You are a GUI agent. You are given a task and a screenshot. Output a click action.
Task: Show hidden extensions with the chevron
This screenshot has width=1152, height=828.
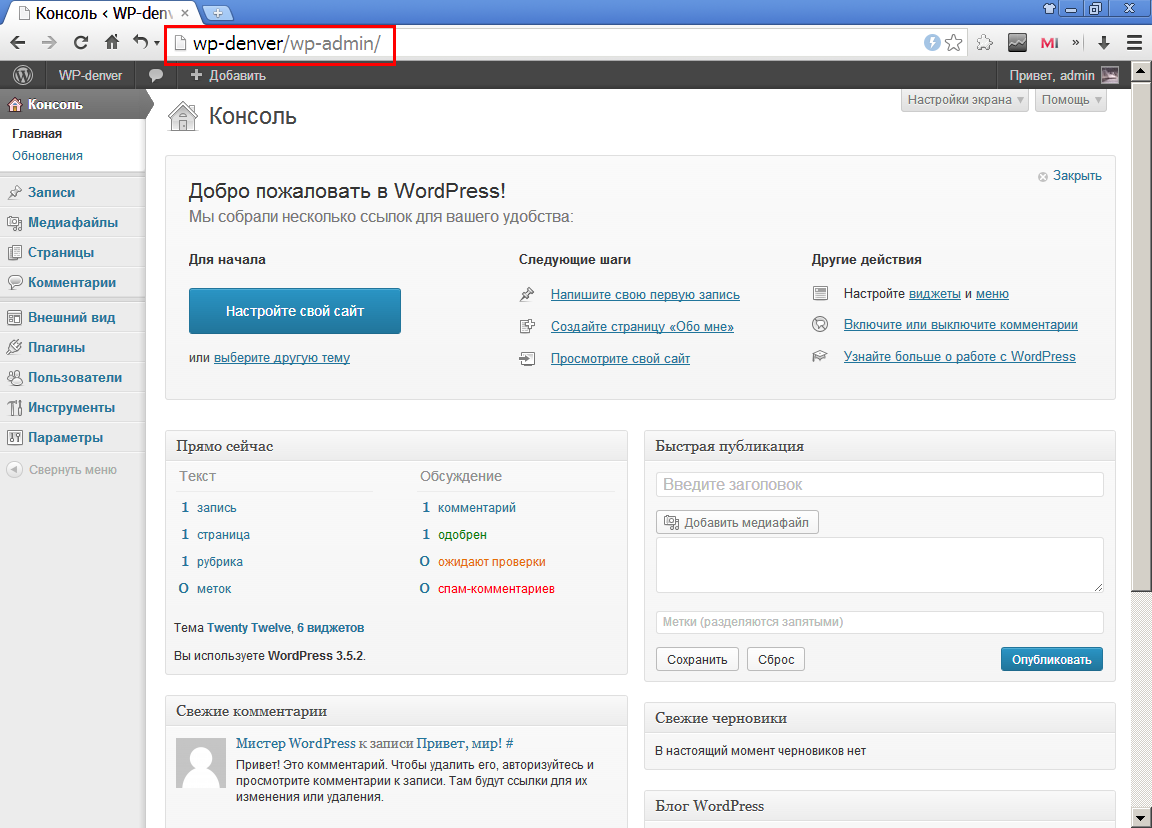coord(1076,43)
